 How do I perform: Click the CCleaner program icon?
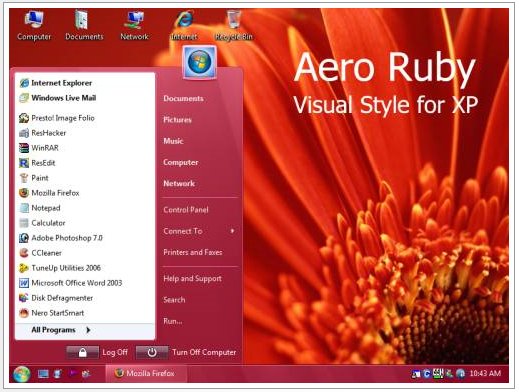pos(24,253)
